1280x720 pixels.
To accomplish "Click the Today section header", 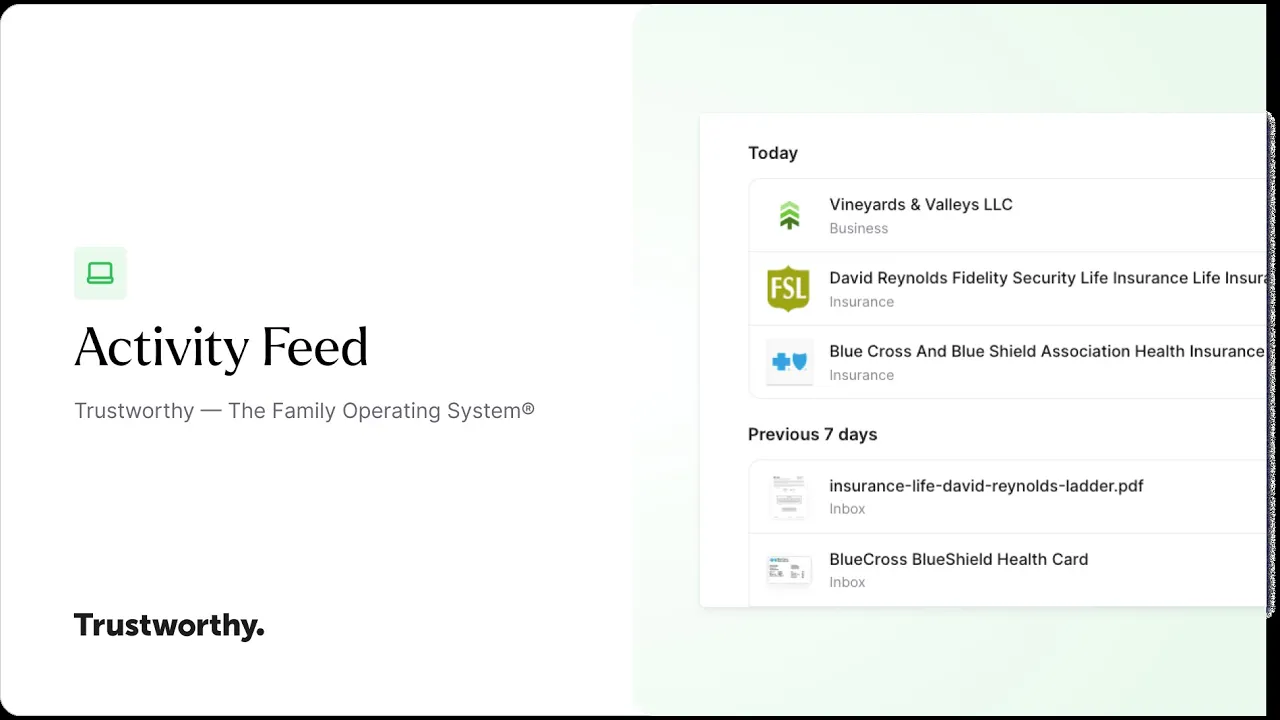I will pyautogui.click(x=773, y=153).
